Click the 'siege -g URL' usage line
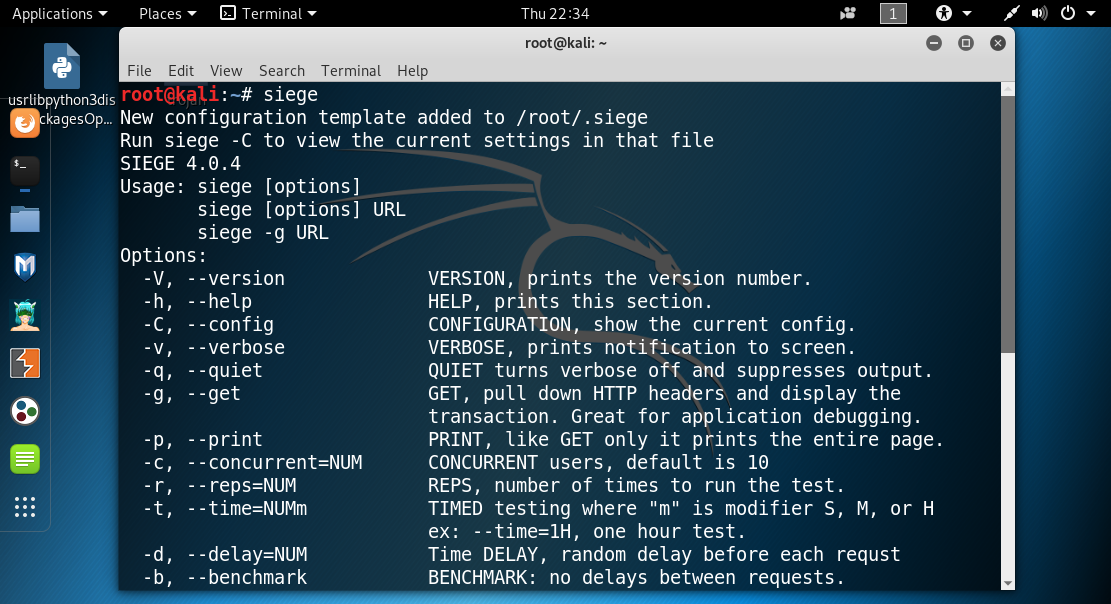 (263, 233)
